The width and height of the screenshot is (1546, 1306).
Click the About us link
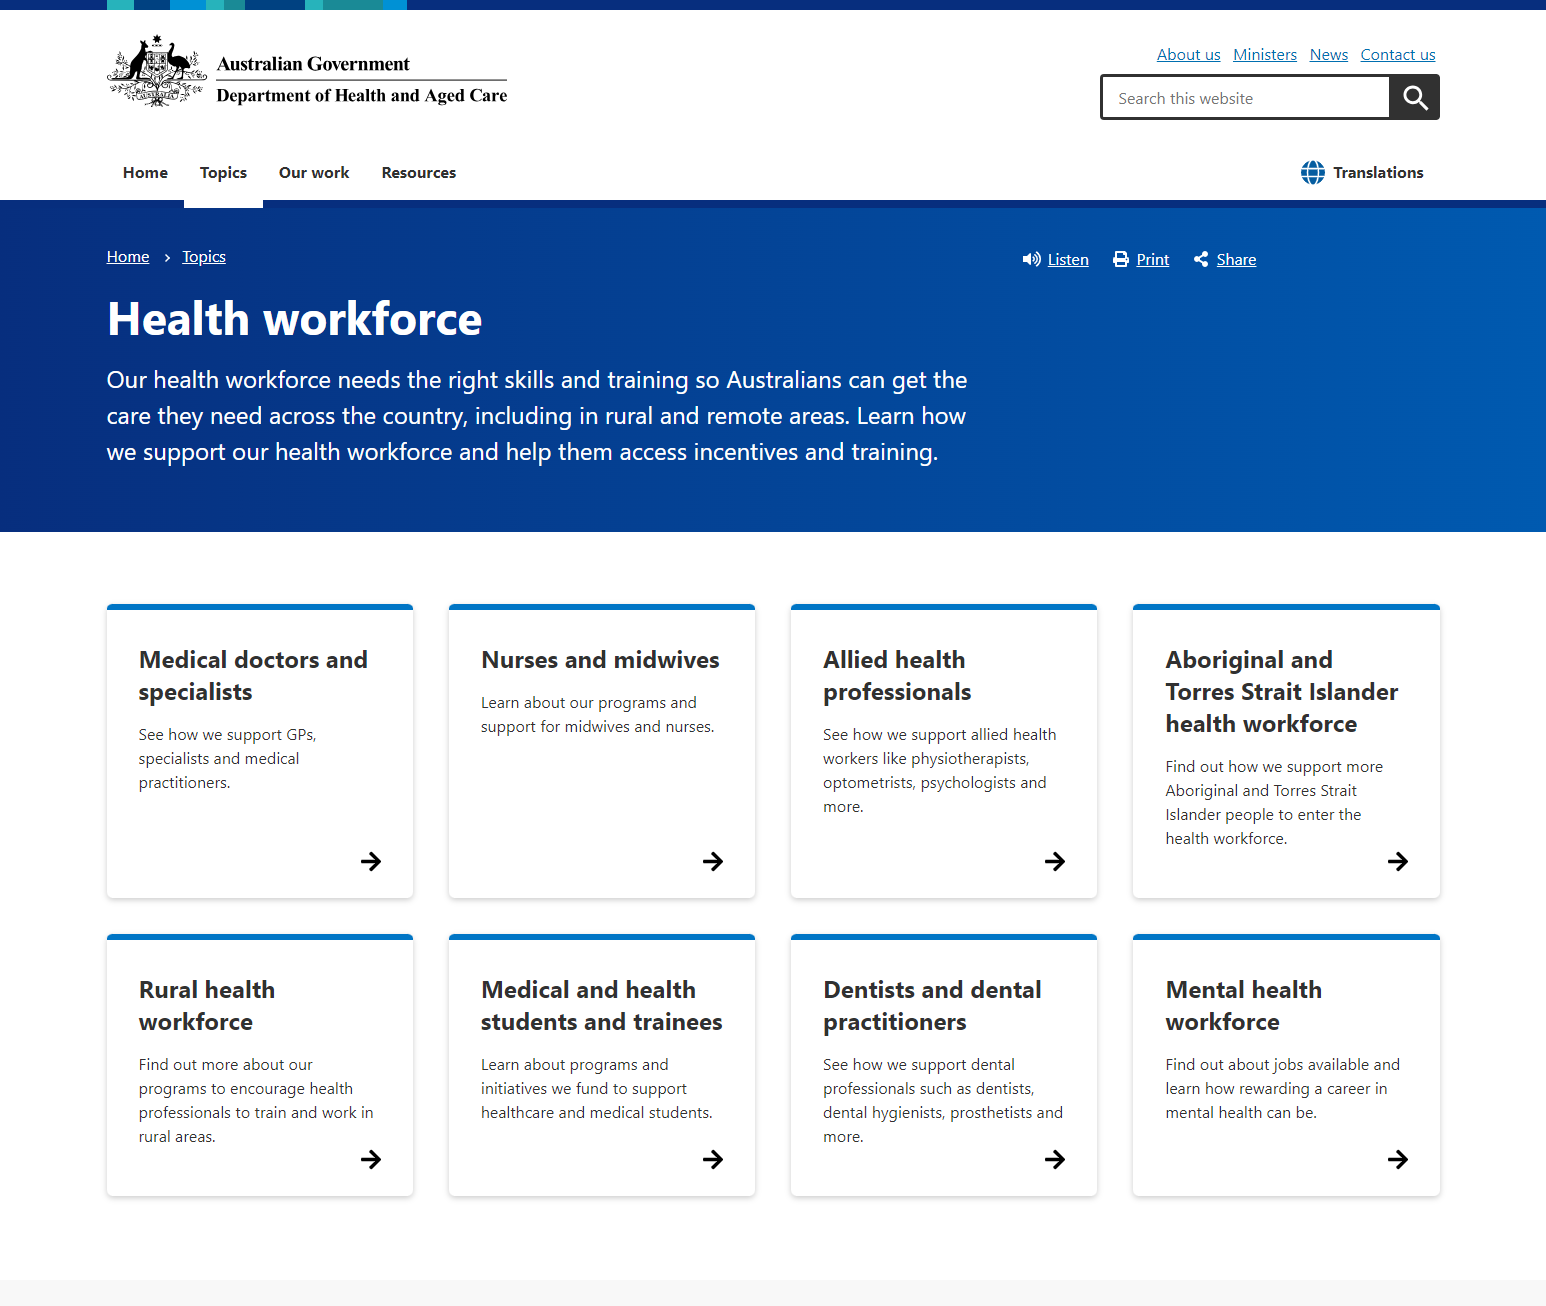pyautogui.click(x=1188, y=54)
